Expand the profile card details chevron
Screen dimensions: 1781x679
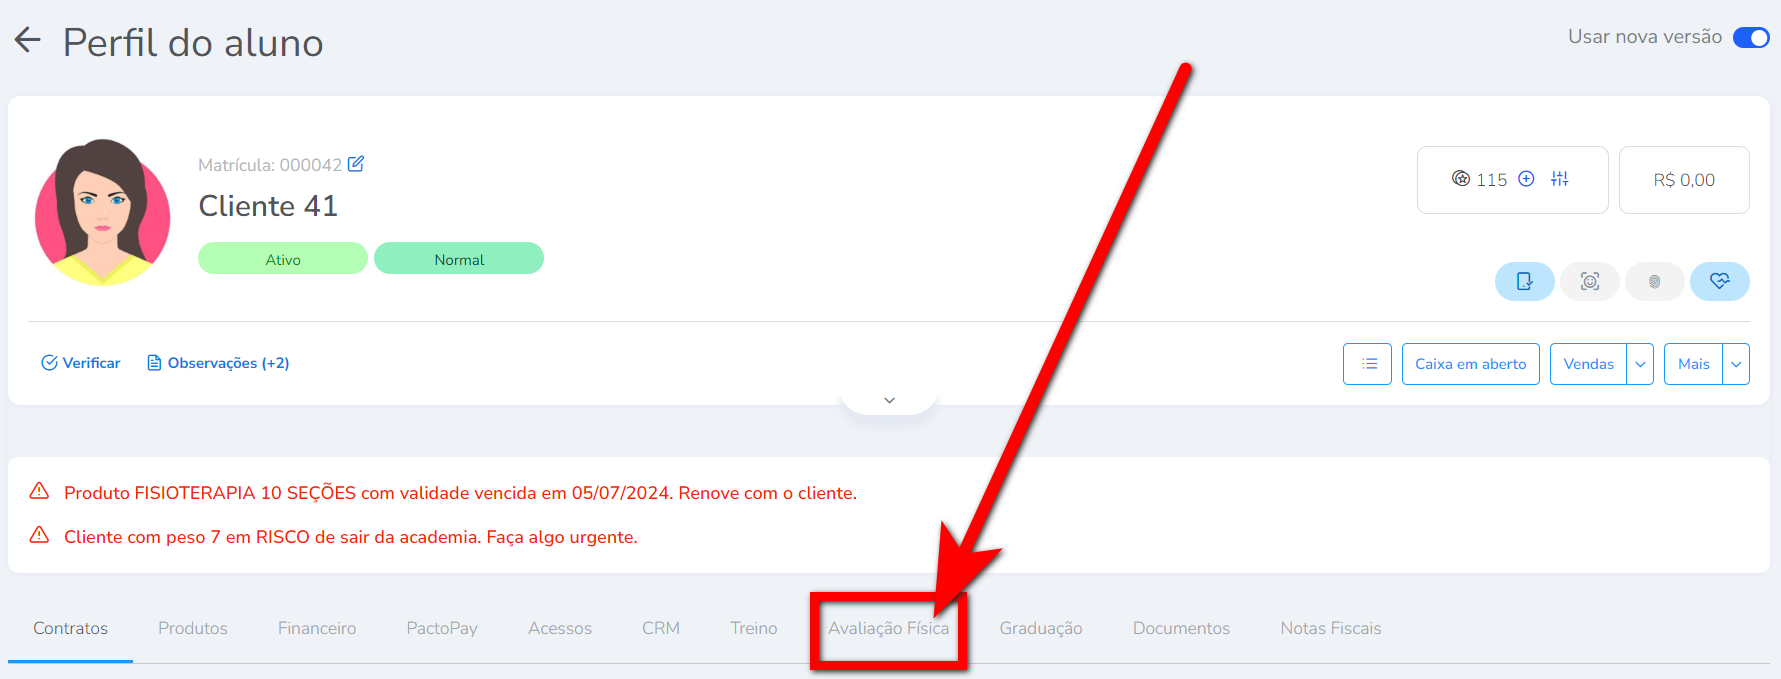point(889,400)
